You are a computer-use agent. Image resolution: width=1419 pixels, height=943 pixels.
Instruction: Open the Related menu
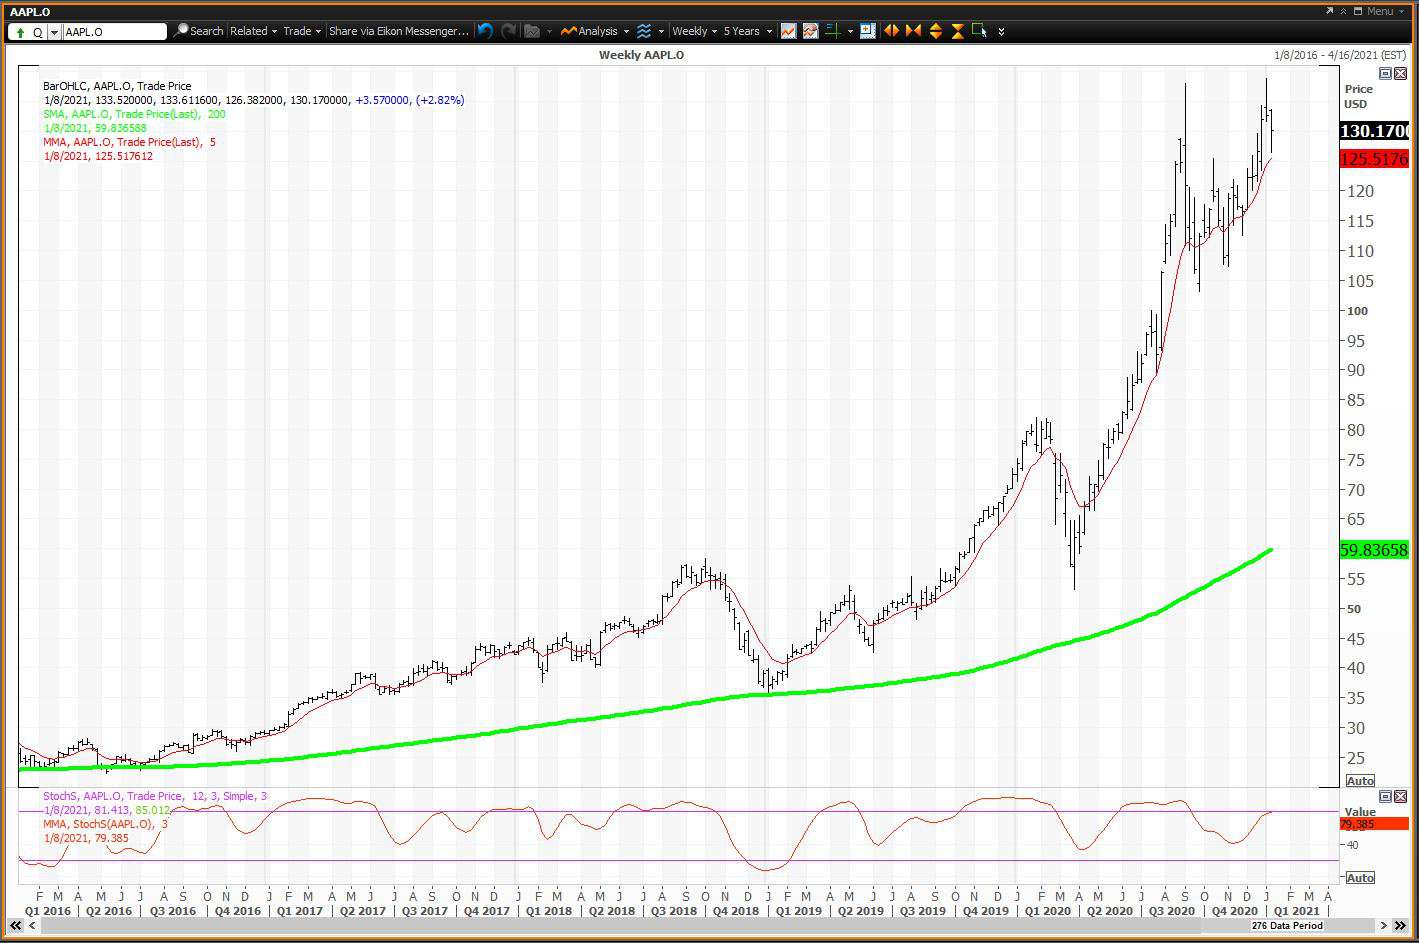pyautogui.click(x=253, y=31)
